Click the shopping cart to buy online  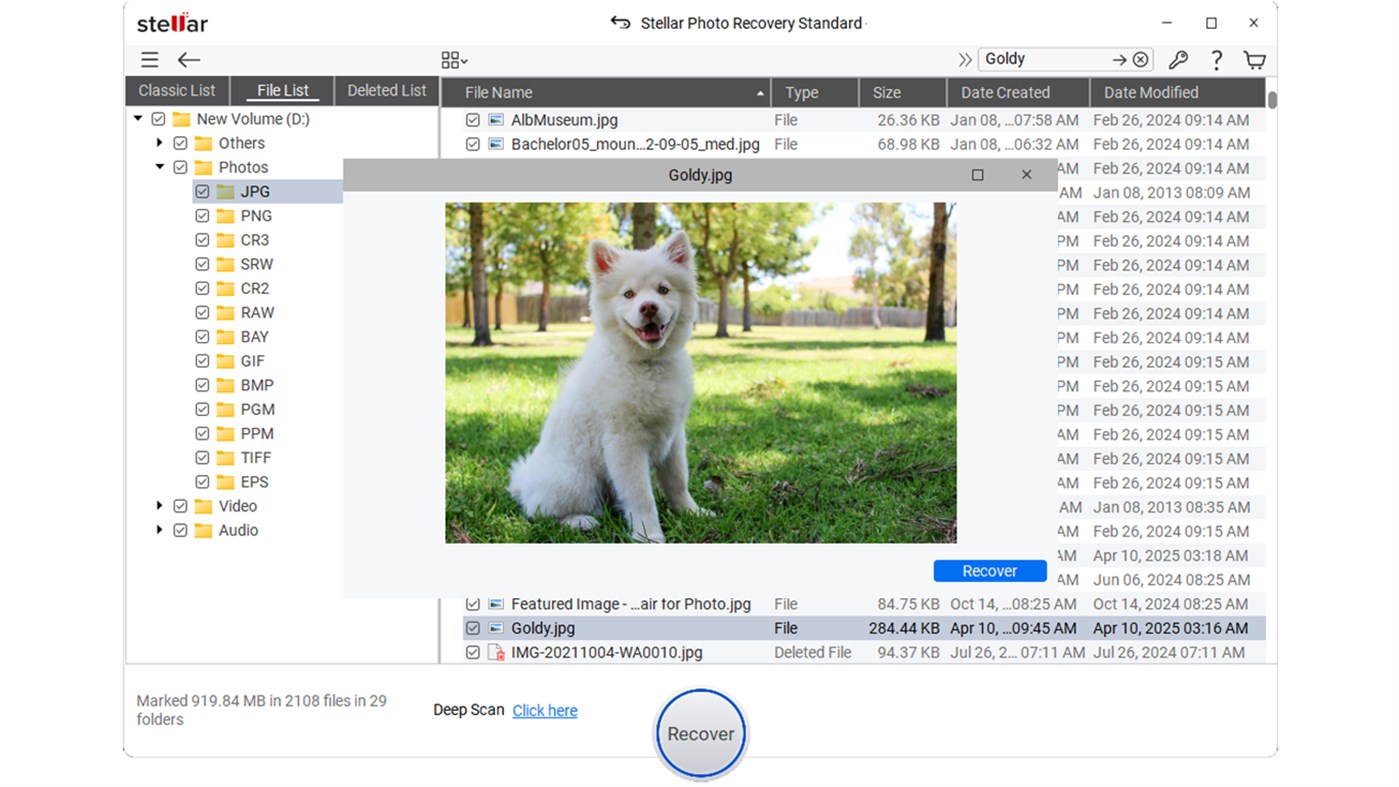(x=1254, y=59)
